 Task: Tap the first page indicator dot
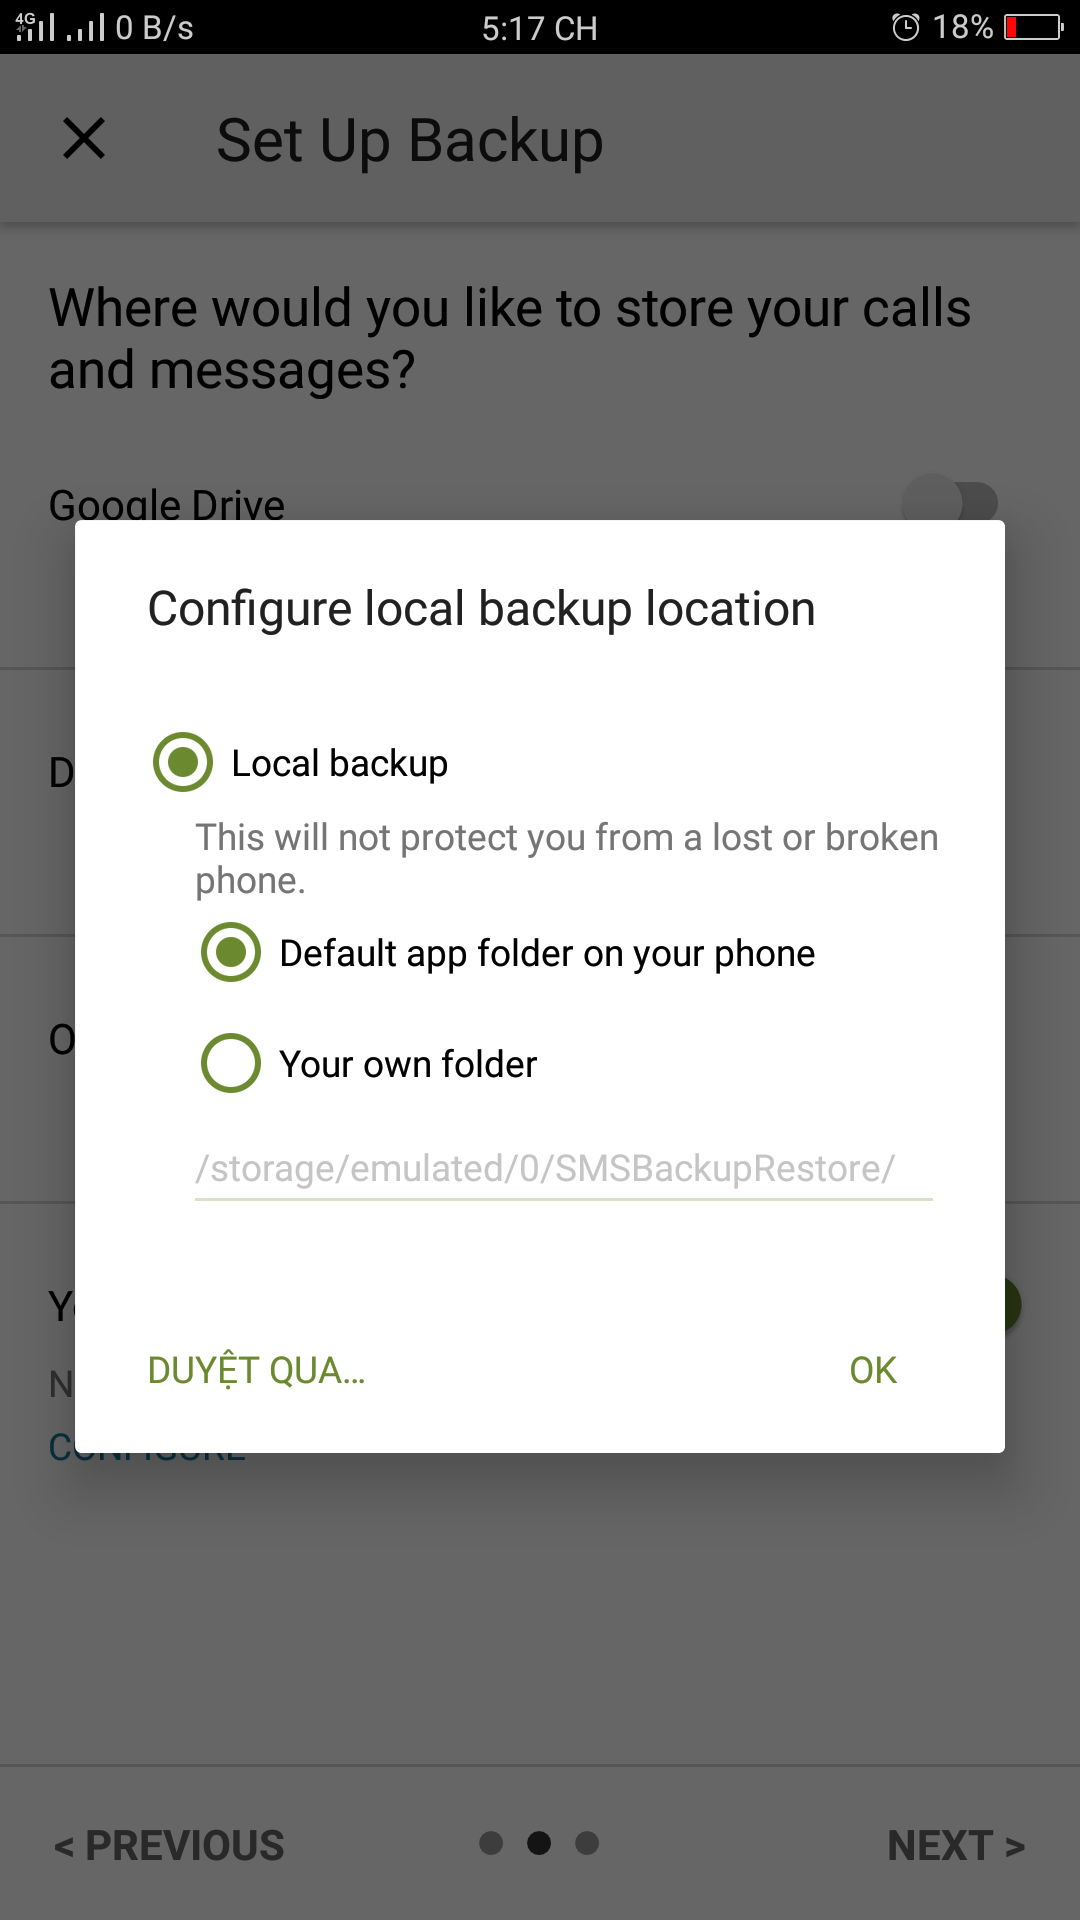(x=491, y=1843)
